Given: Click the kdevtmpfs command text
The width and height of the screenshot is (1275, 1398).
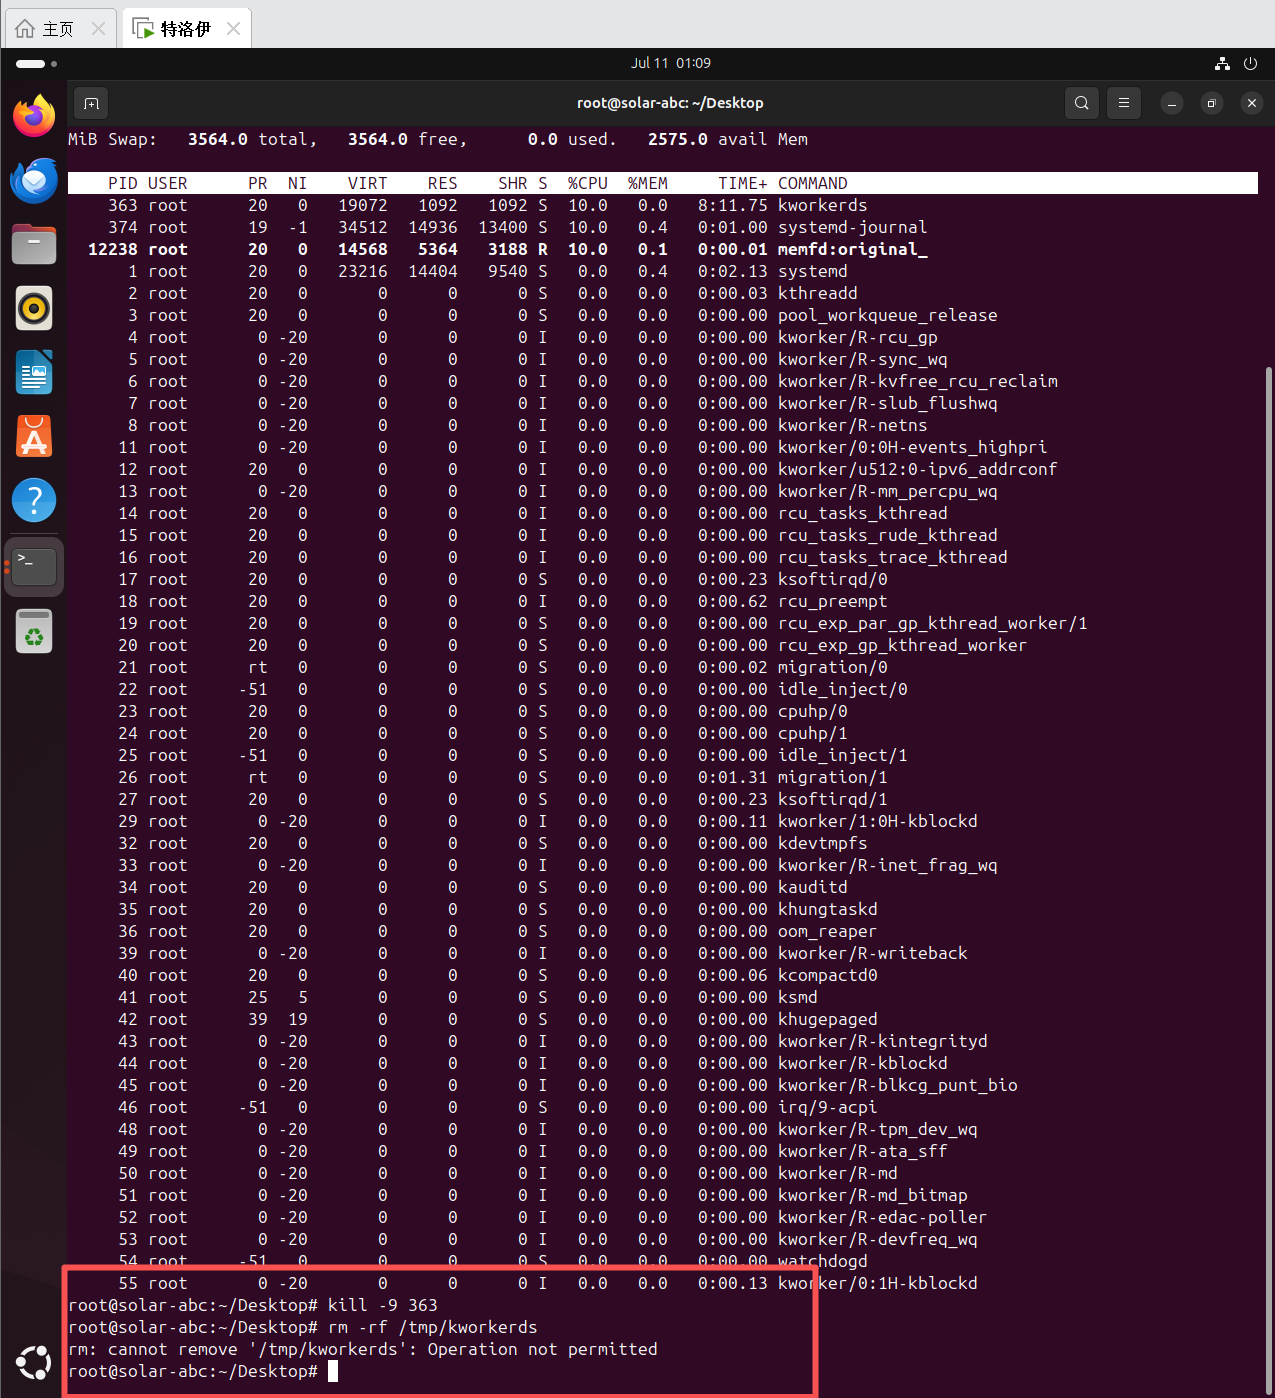Looking at the screenshot, I should coord(823,843).
